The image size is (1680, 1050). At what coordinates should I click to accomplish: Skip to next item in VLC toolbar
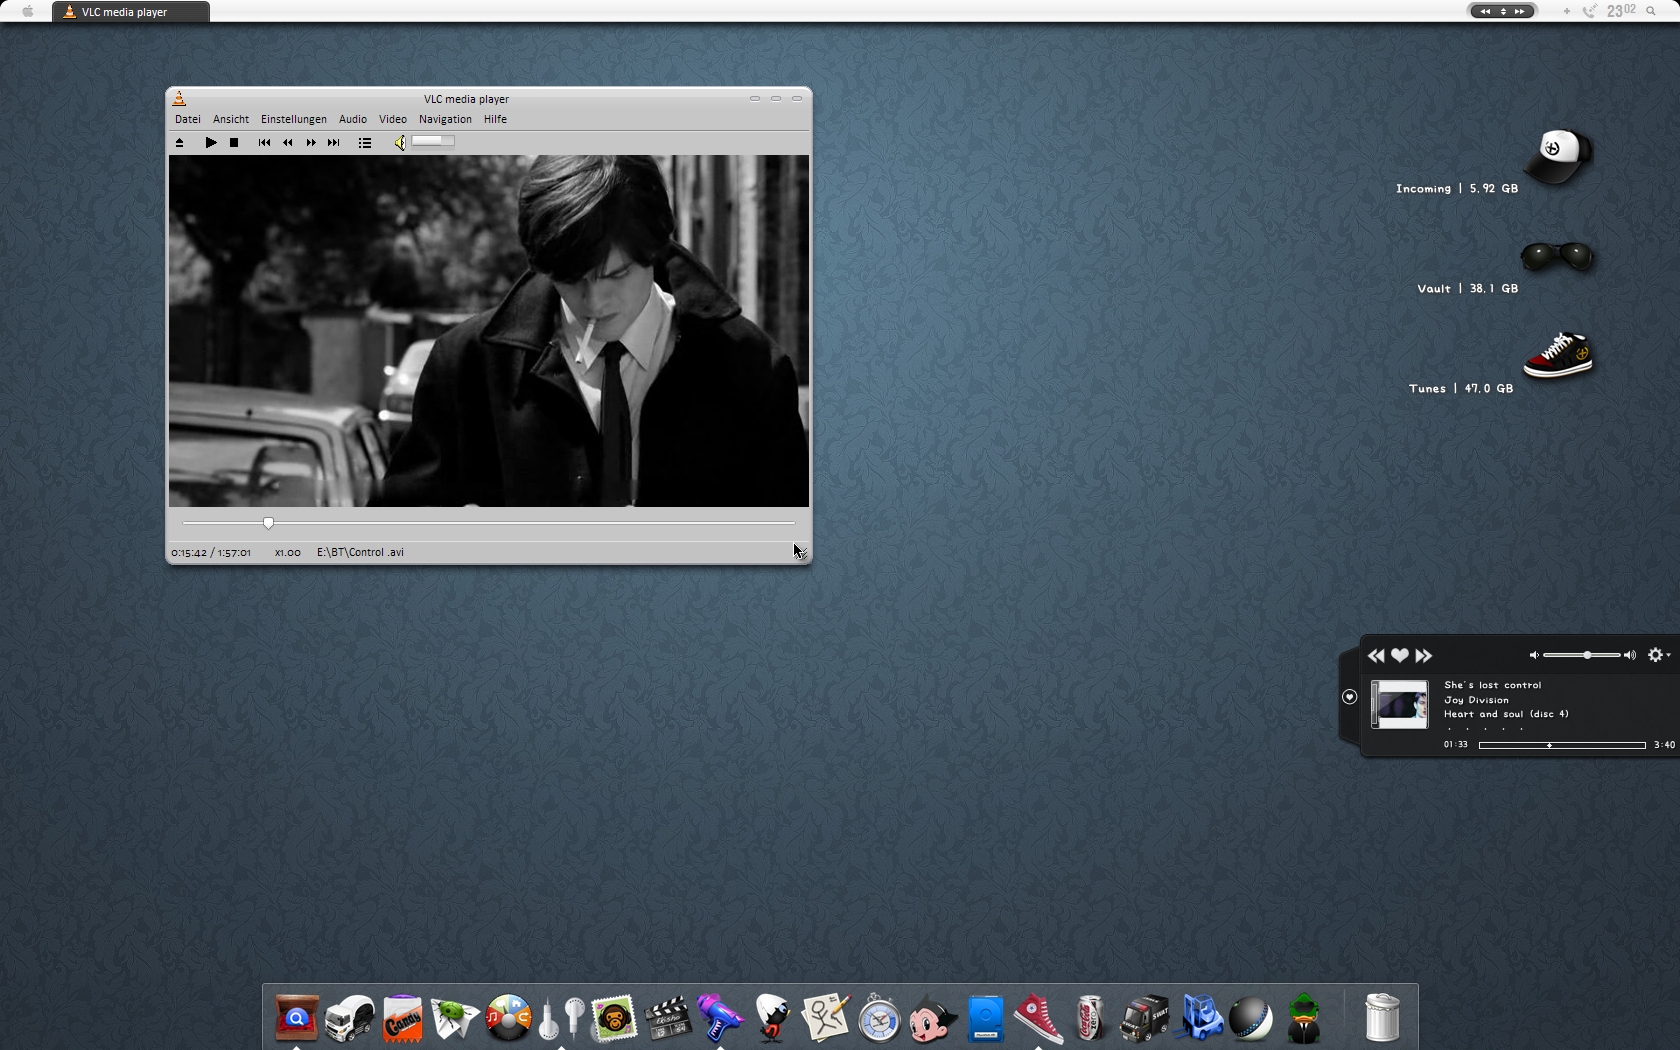click(x=334, y=143)
